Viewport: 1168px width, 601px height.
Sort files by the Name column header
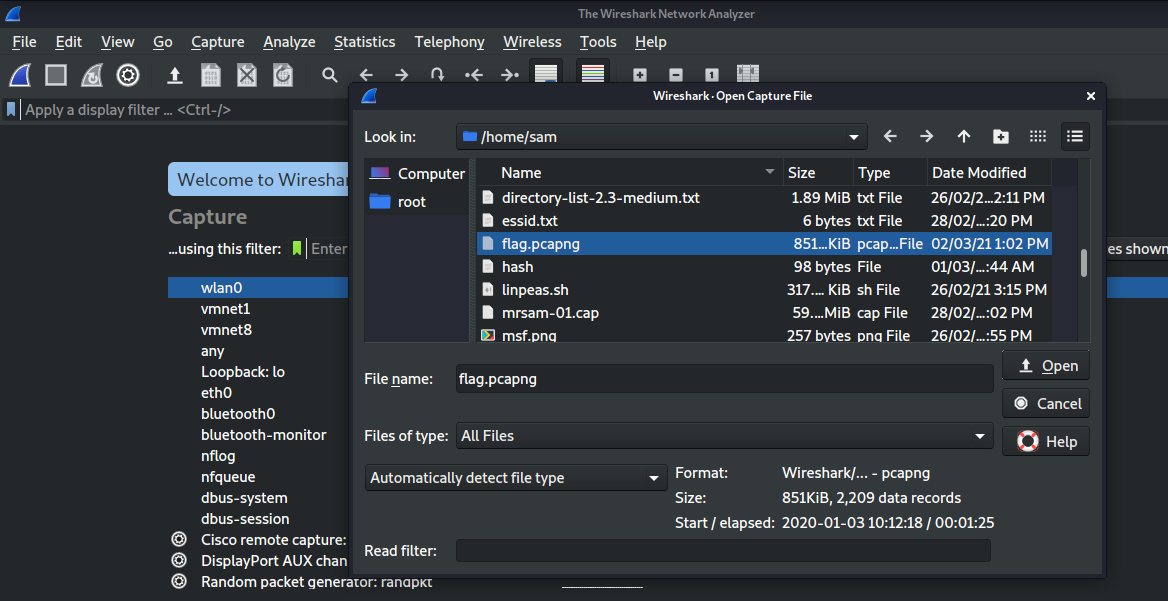tap(629, 173)
